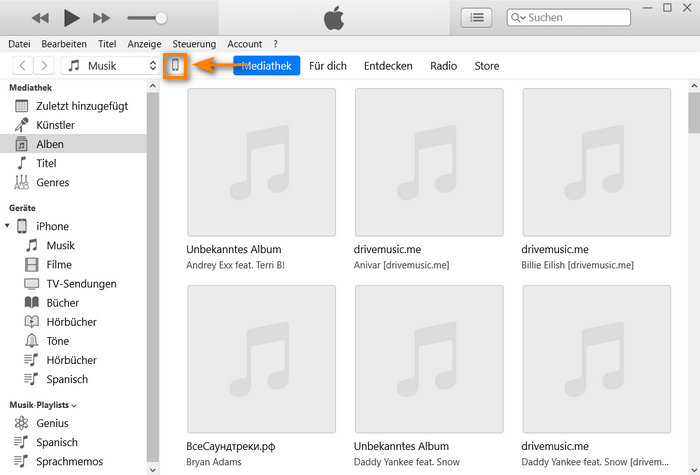The image size is (700, 475).
Task: Click artist text Andrey Exx feat. Terri B!
Action: point(235,265)
